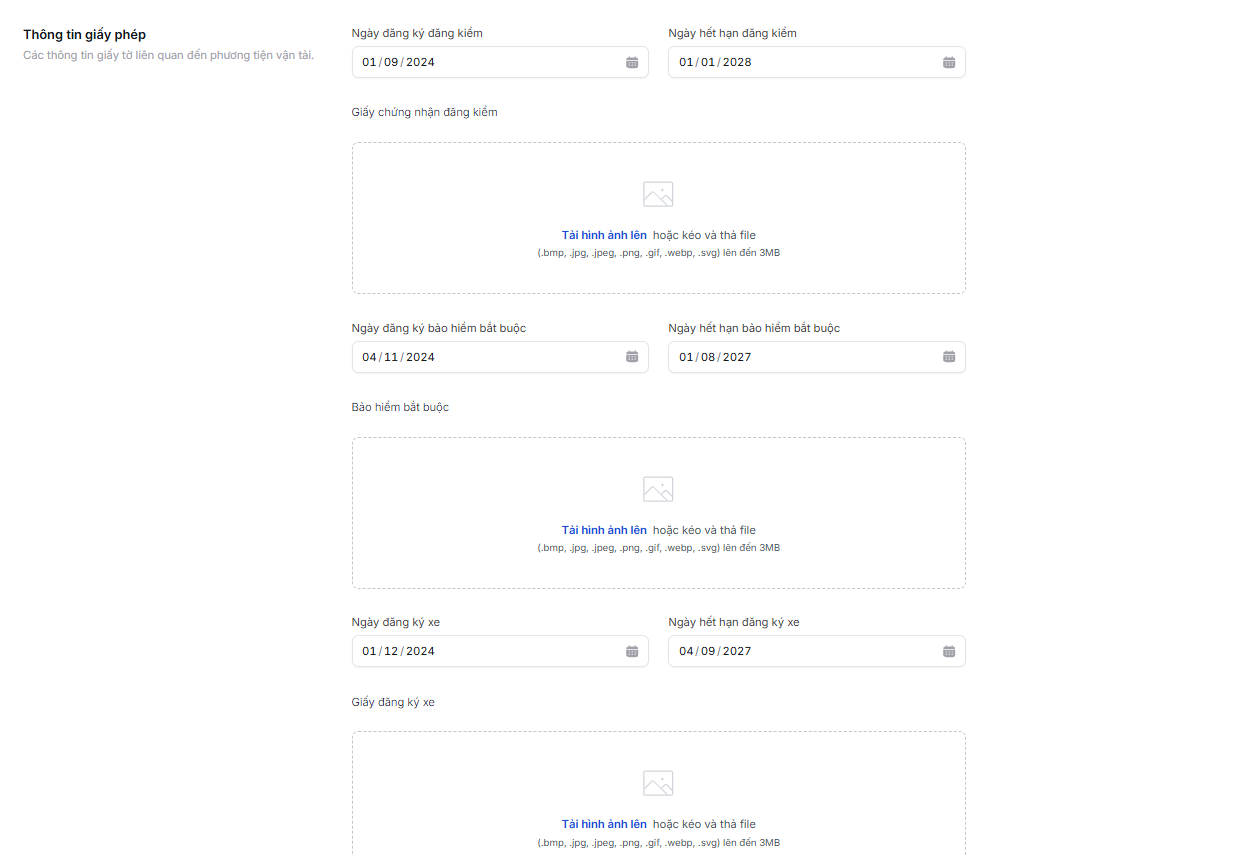Open calendar for Ngày hết hạn bảo hiểm bắt buộc
Image resolution: width=1259 pixels, height=856 pixels.
click(x=949, y=357)
